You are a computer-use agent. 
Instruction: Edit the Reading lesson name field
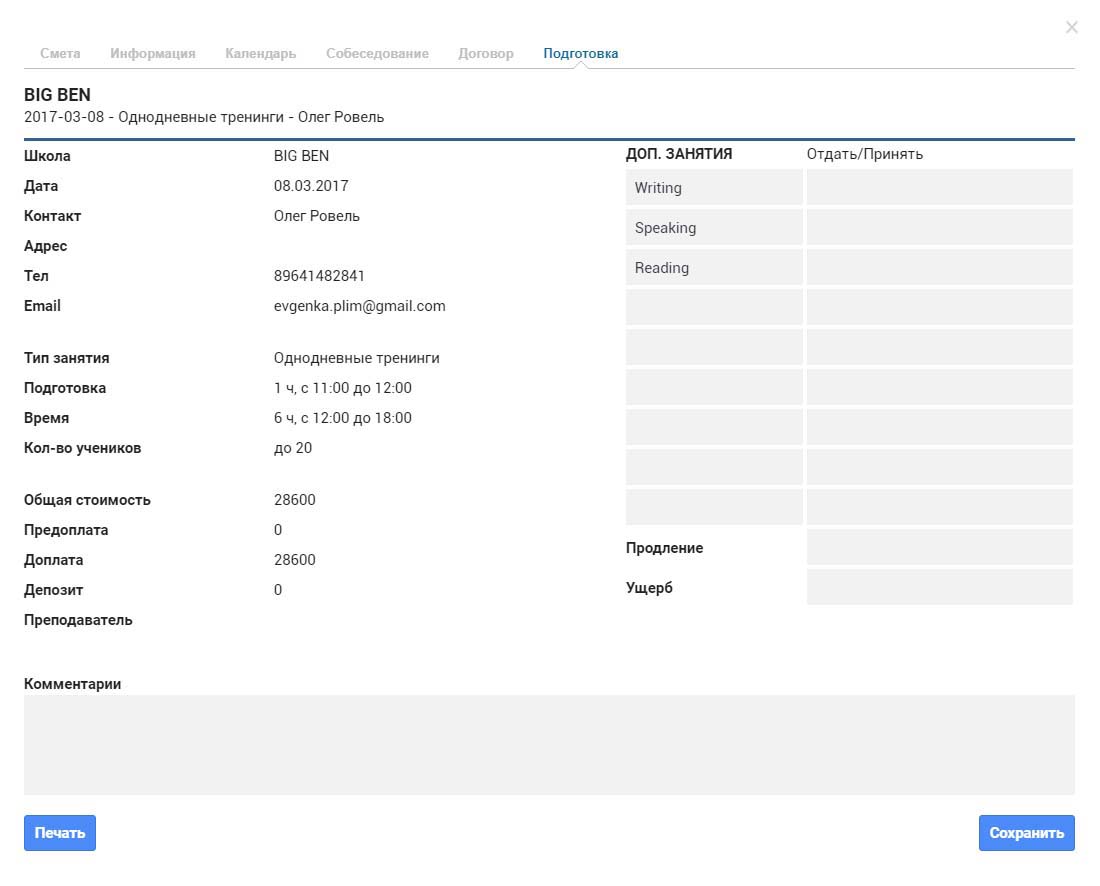pos(714,267)
